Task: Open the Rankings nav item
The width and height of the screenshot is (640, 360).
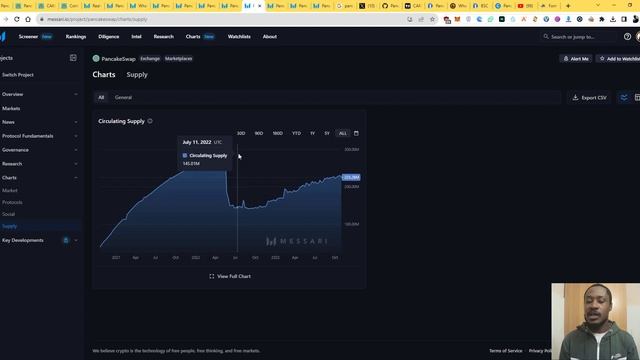Action: [x=76, y=37]
